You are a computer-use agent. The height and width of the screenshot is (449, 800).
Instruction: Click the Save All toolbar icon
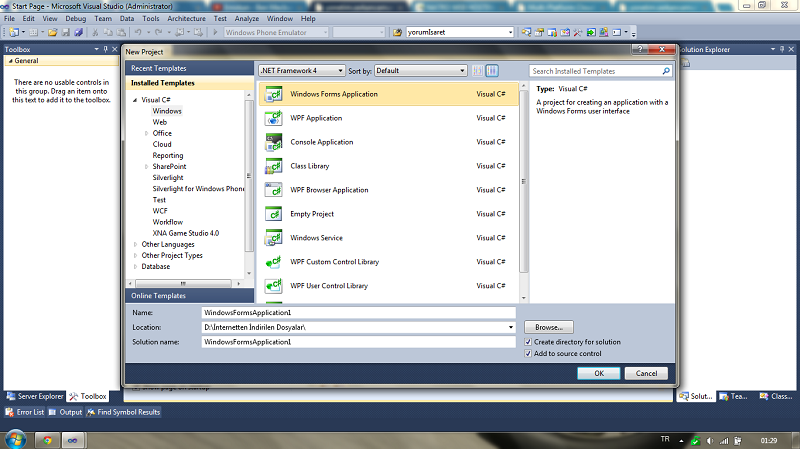tap(79, 32)
